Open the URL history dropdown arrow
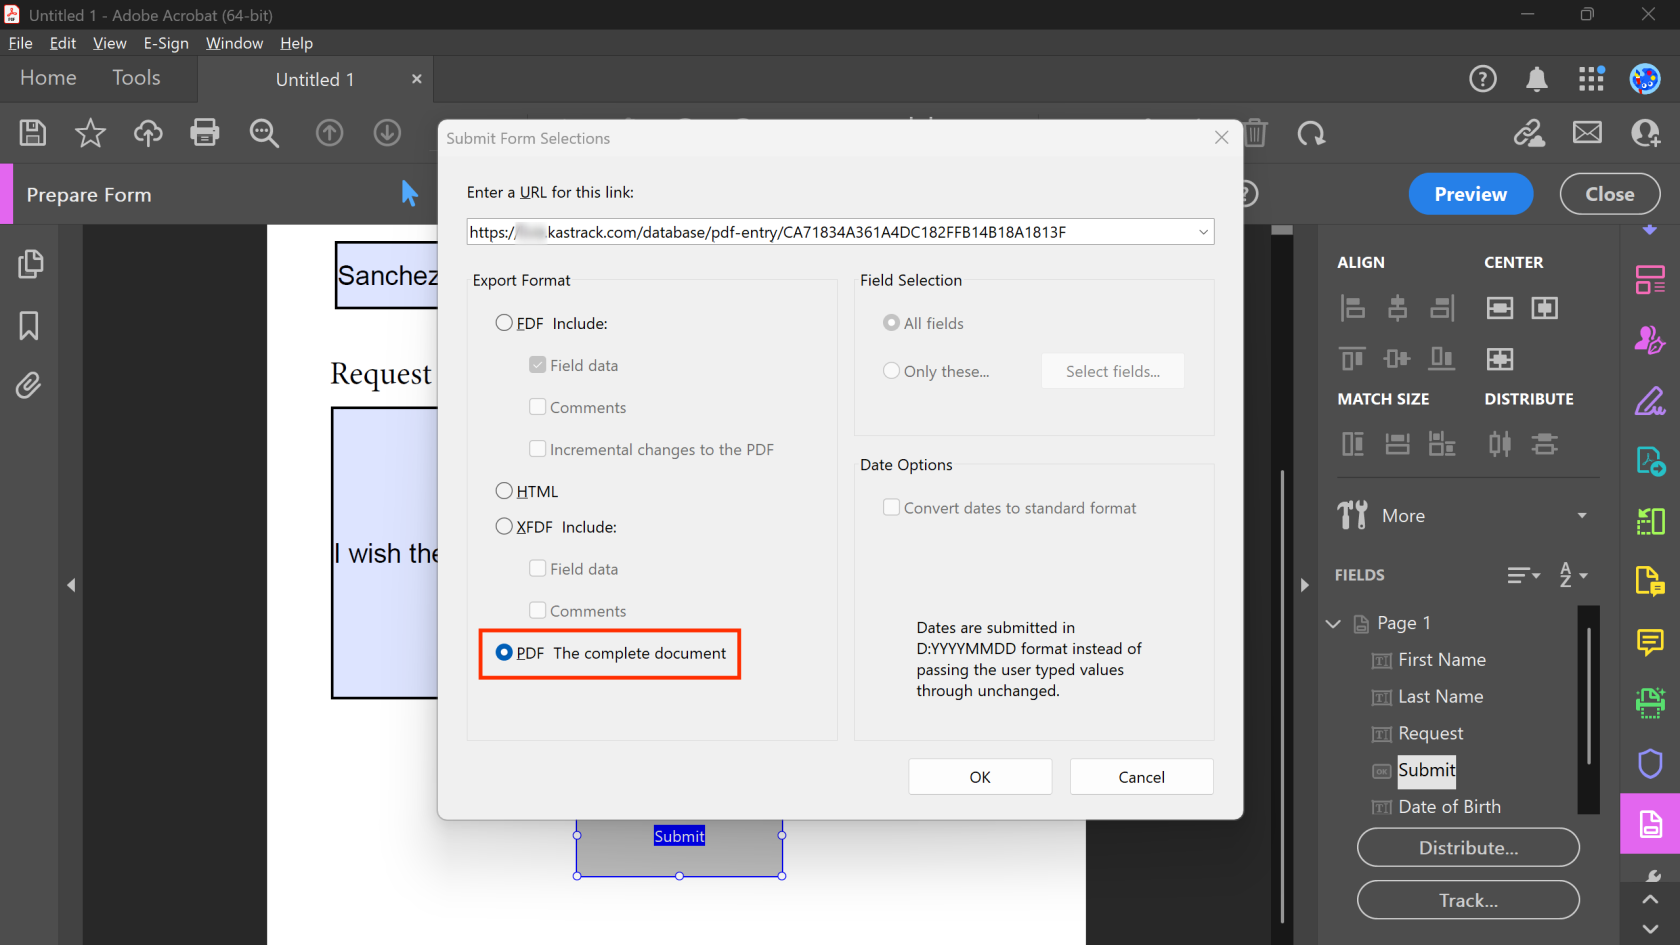The width and height of the screenshot is (1680, 945). [1203, 232]
